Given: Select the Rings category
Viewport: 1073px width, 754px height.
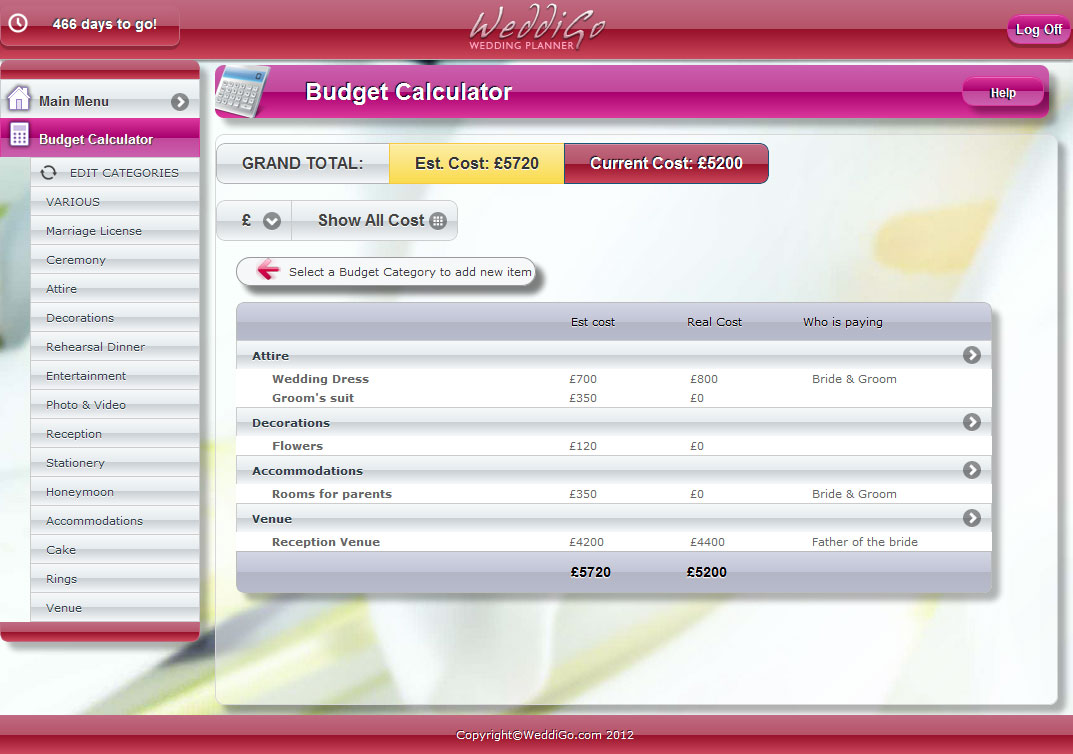Looking at the screenshot, I should click(x=115, y=578).
